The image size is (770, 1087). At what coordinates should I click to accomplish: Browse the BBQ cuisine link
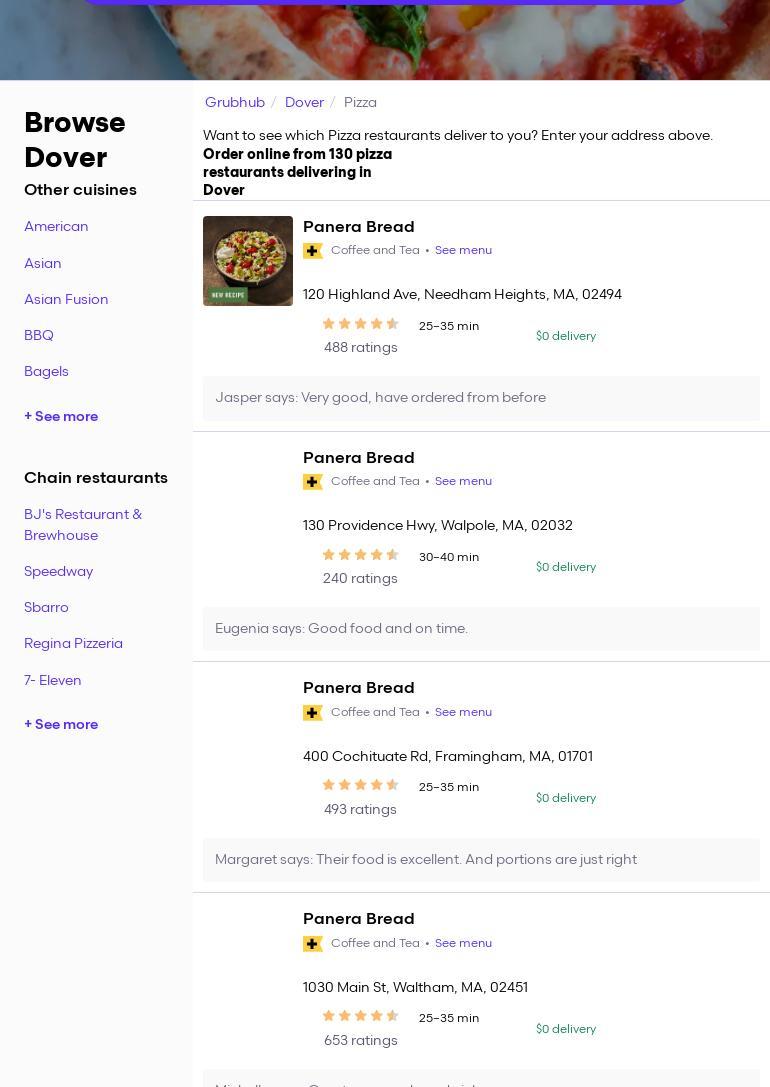(x=39, y=336)
